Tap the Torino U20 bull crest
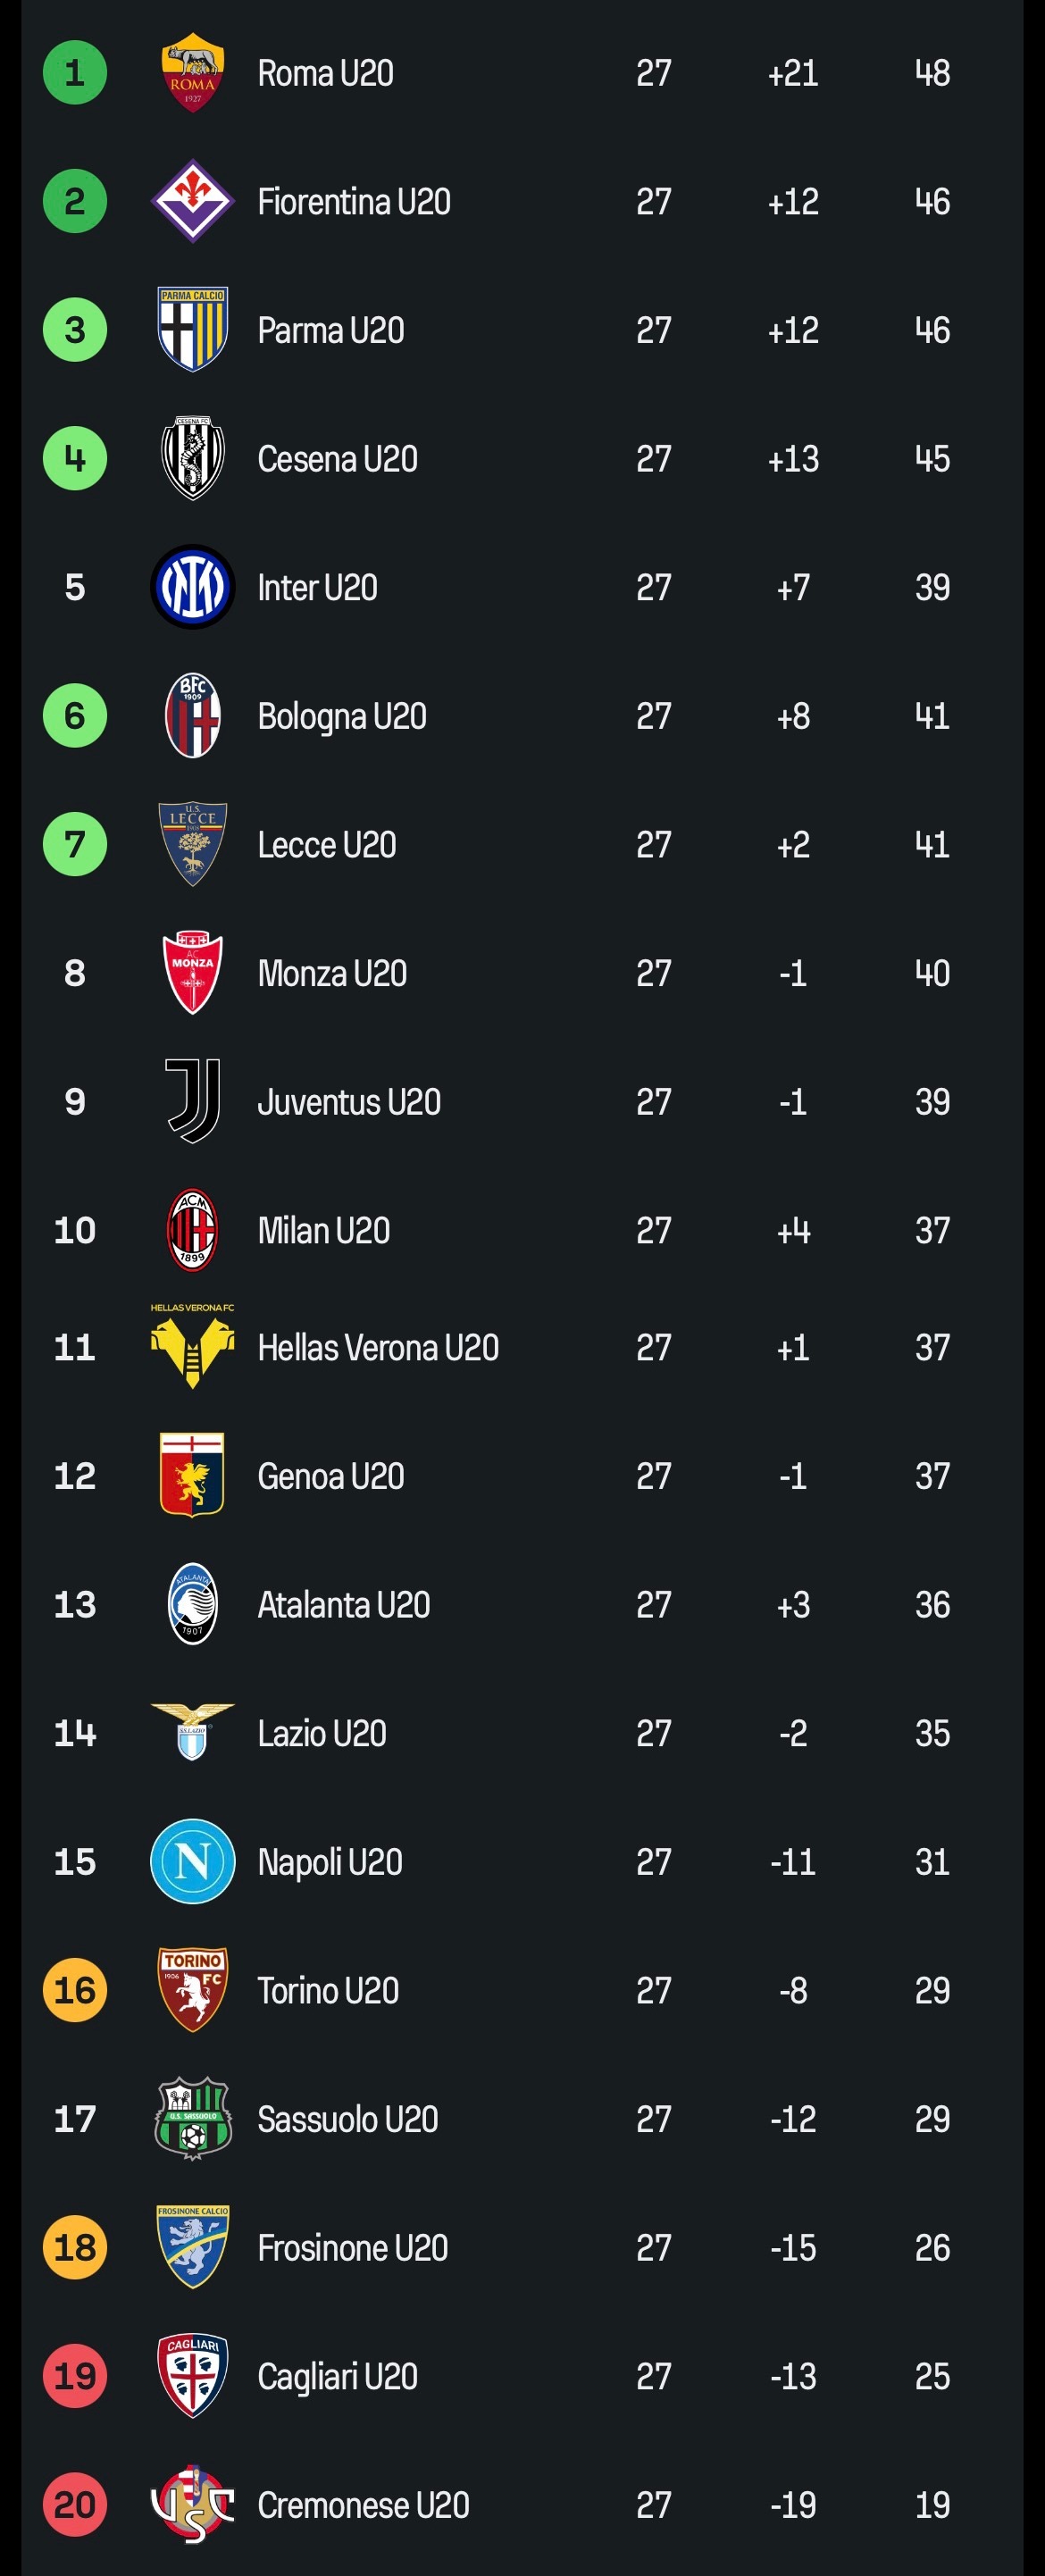 (x=192, y=1990)
